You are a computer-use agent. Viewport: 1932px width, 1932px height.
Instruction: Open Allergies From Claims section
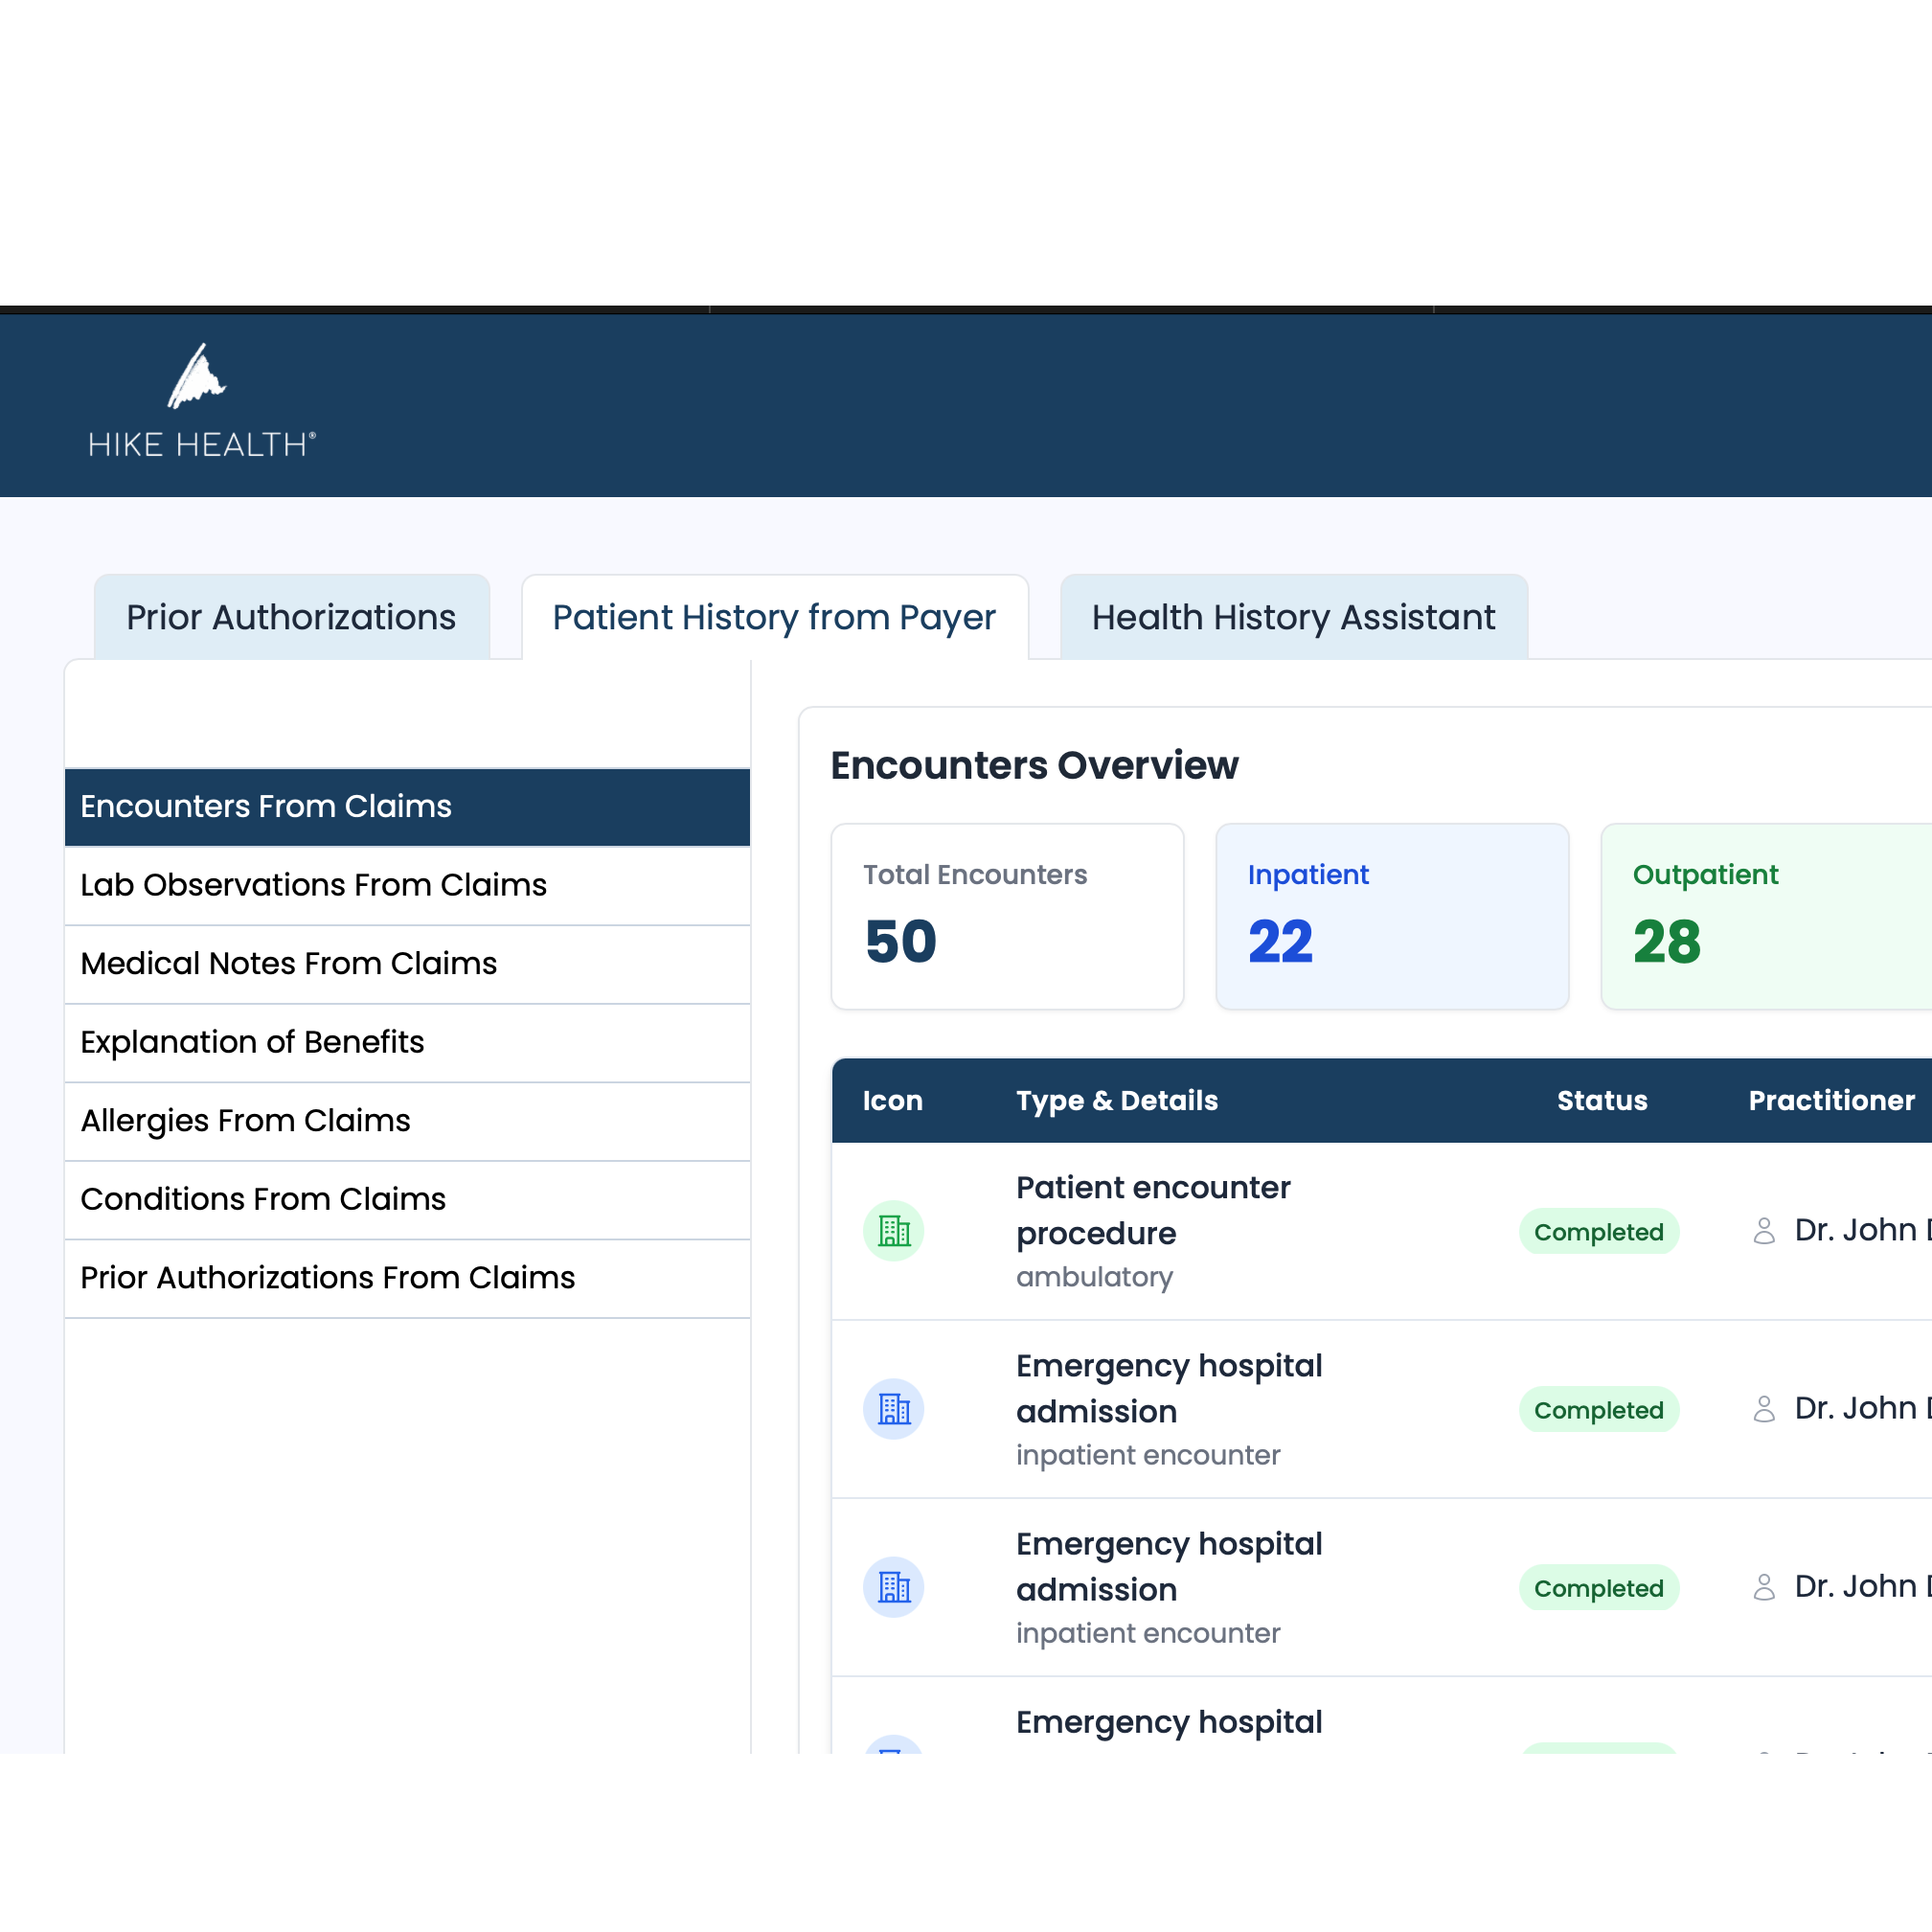(x=245, y=1120)
